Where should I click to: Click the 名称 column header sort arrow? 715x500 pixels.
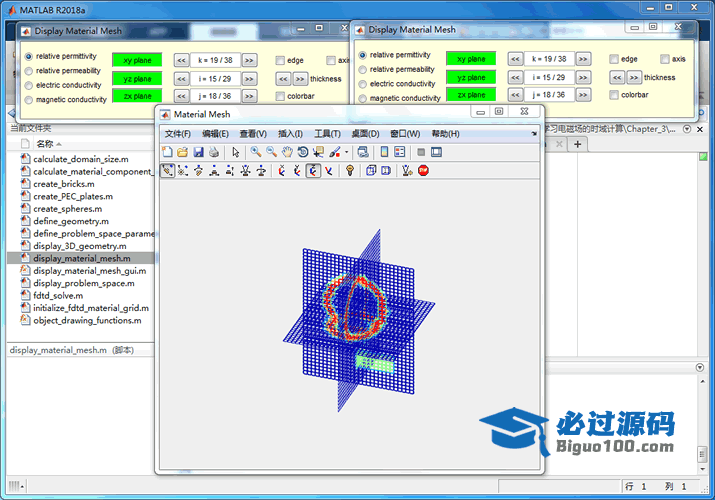point(61,143)
